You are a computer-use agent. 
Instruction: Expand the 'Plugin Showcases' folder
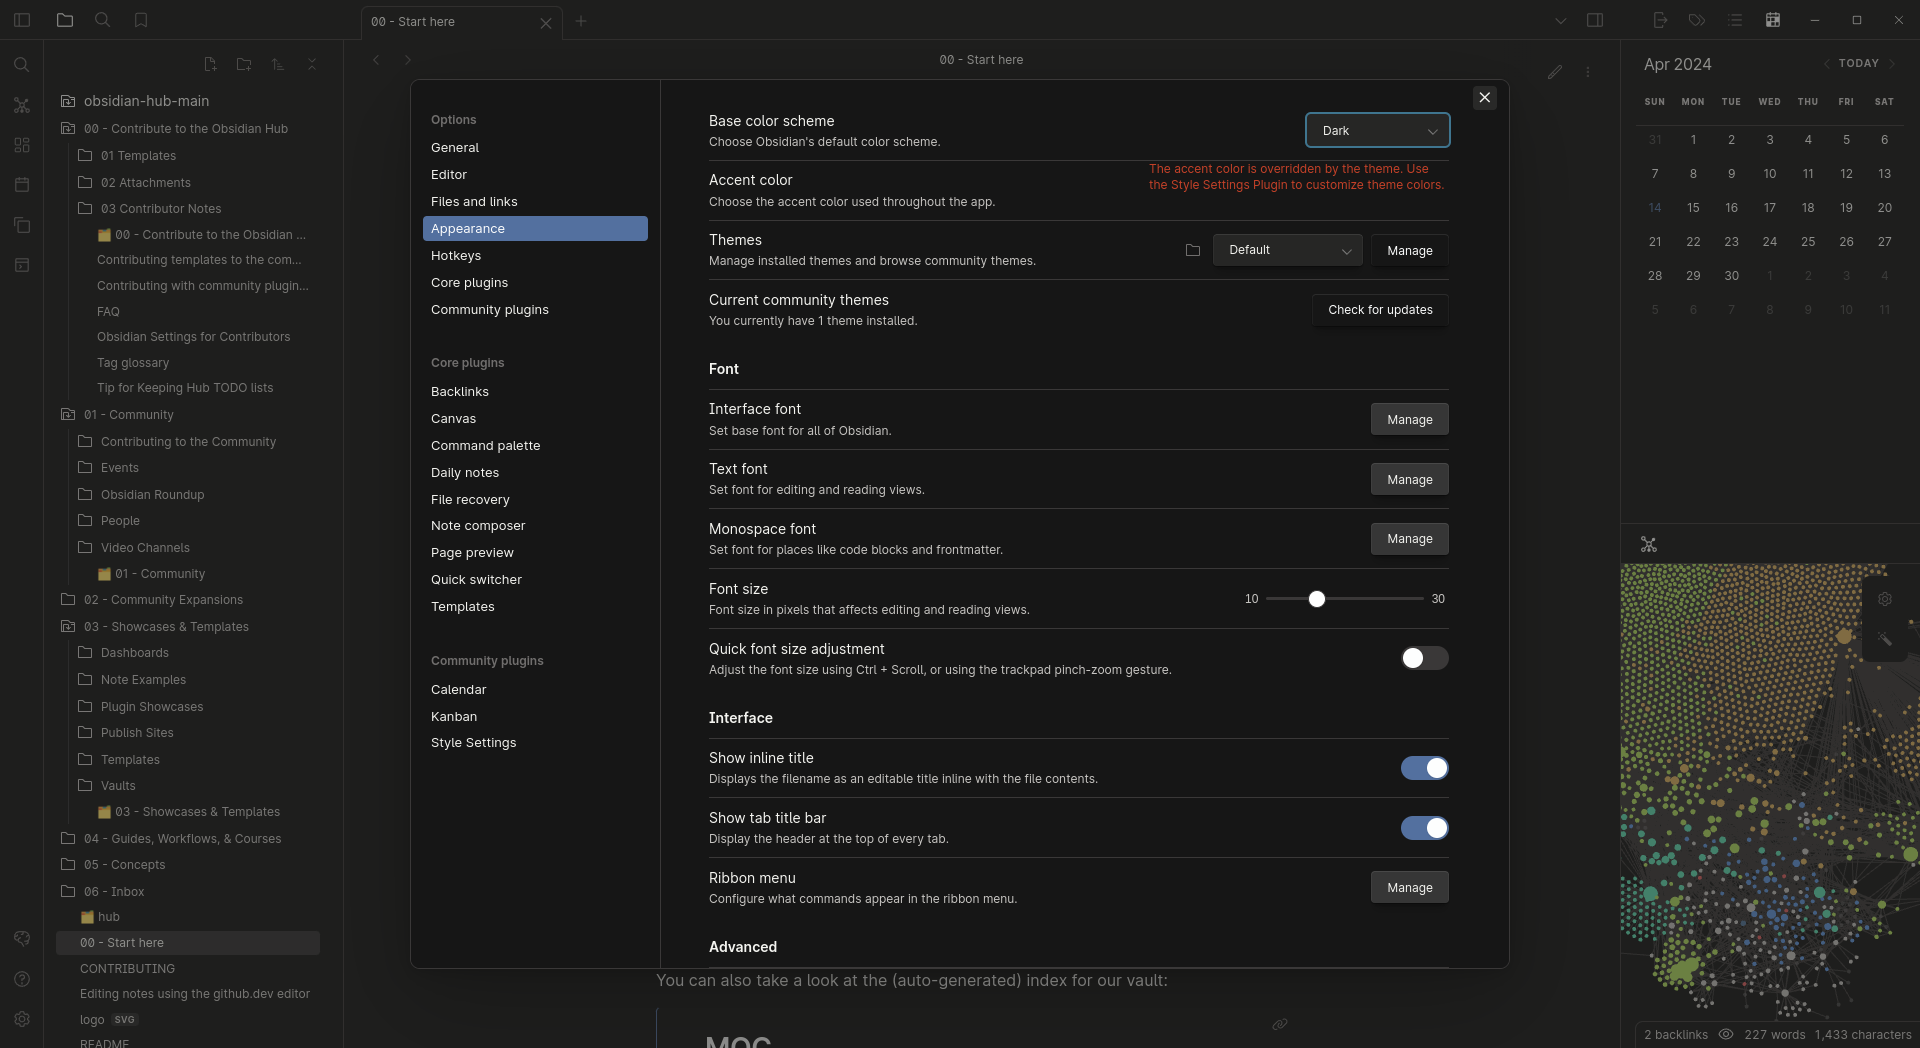[x=152, y=707]
